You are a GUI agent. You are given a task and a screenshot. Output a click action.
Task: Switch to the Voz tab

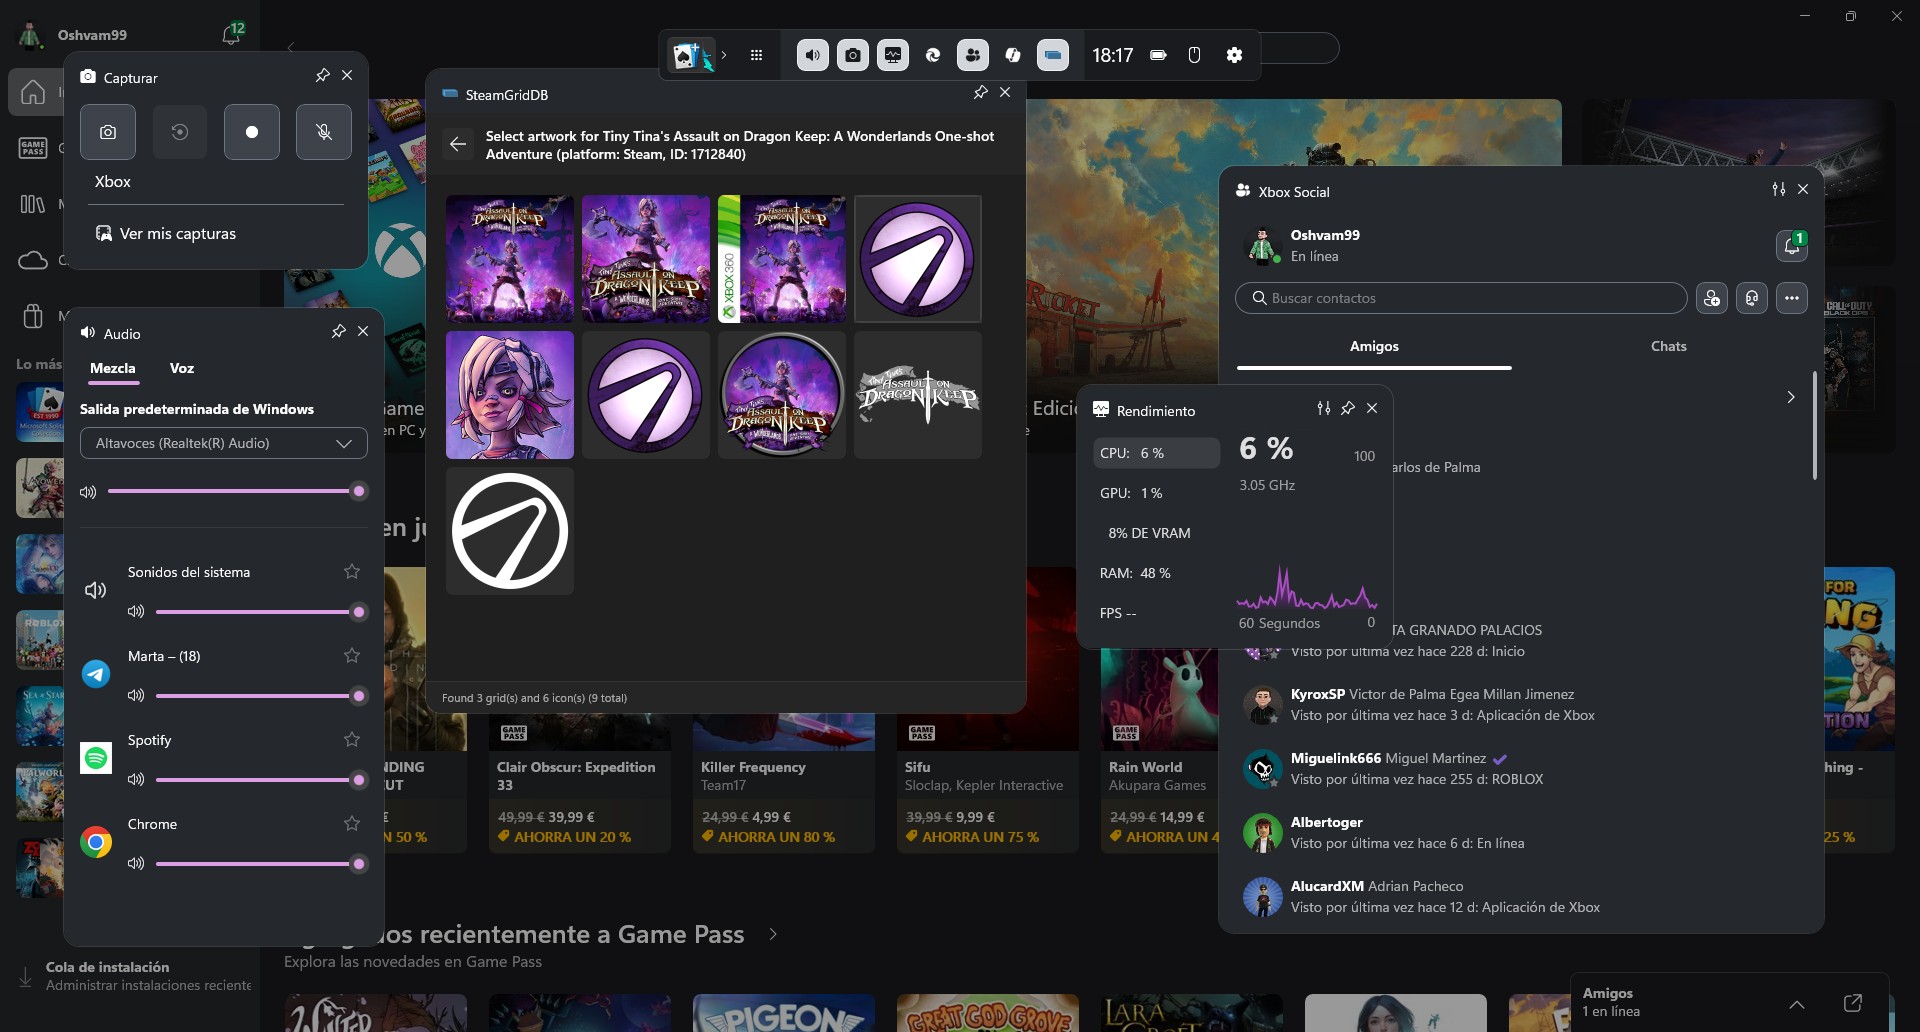181,368
